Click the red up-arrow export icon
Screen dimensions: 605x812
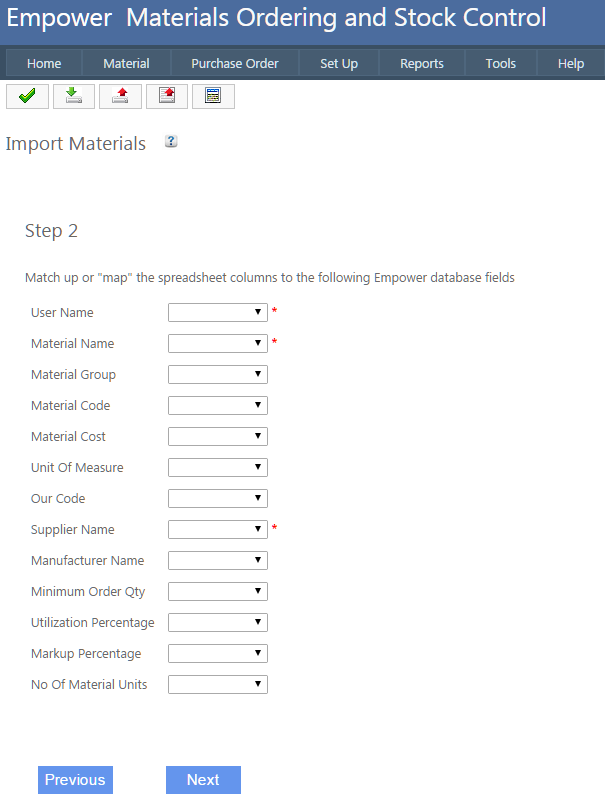point(120,96)
